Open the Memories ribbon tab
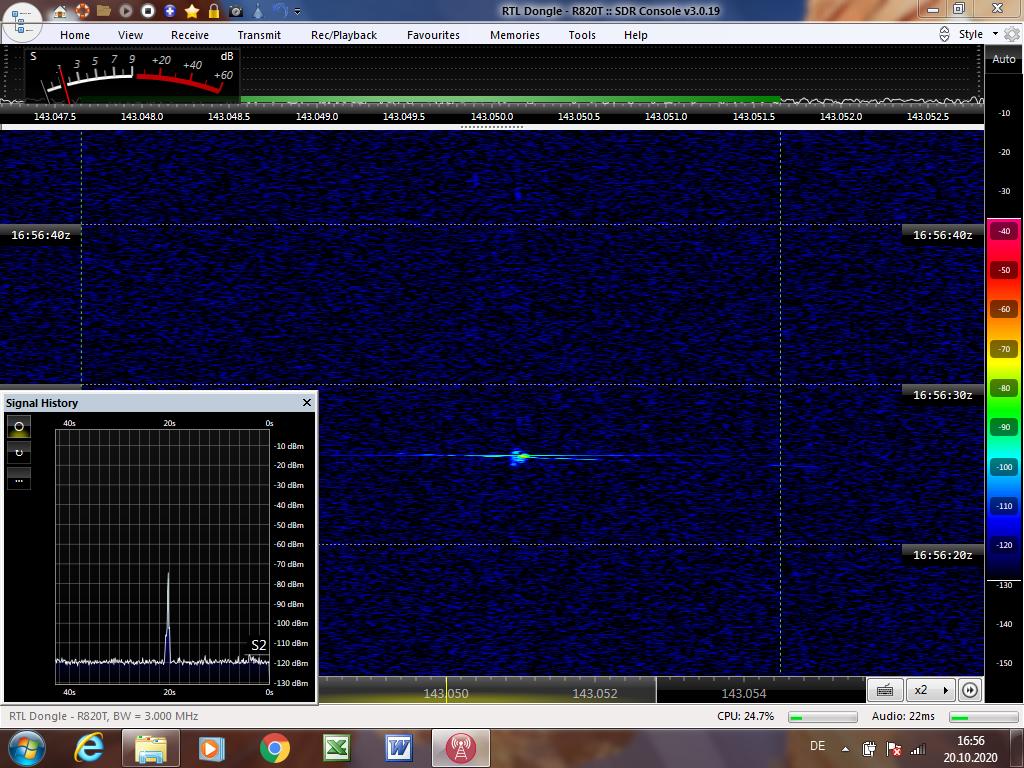 (x=515, y=35)
